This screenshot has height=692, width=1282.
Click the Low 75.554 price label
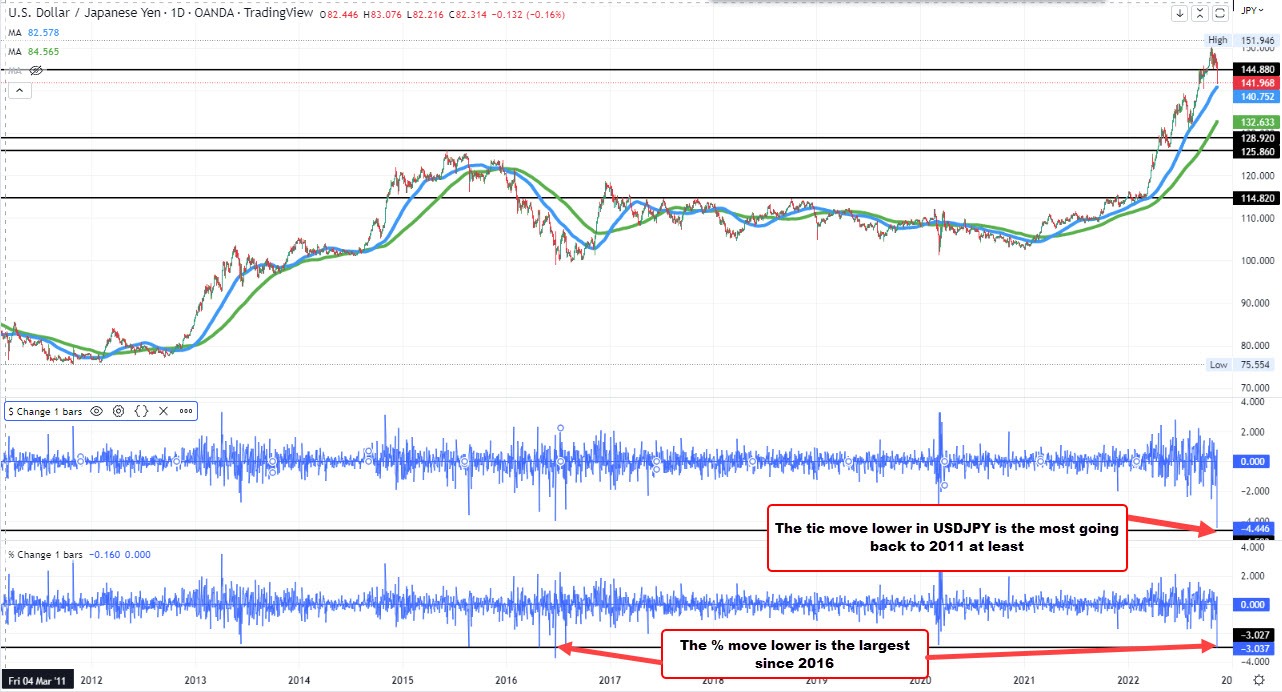point(1241,365)
